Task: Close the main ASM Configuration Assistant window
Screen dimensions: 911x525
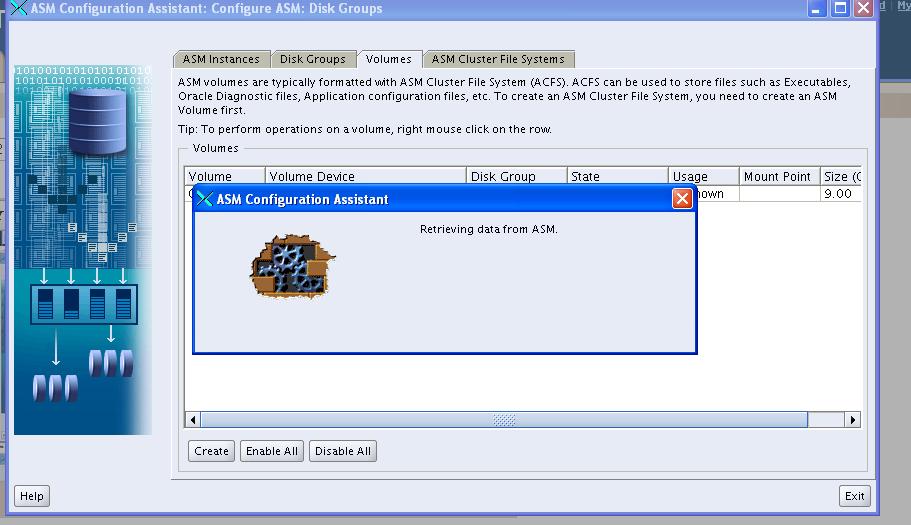Action: pos(863,9)
